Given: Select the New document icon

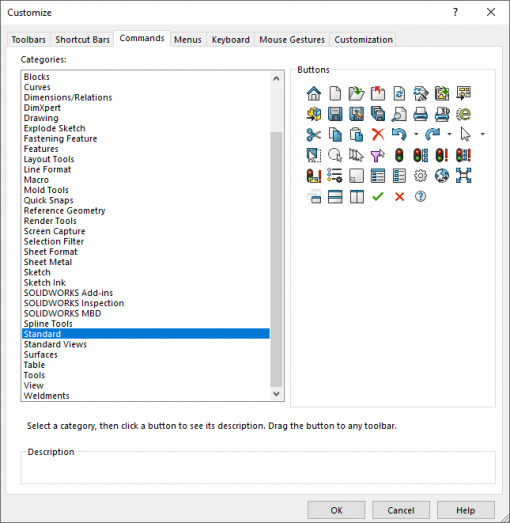Looking at the screenshot, I should [335, 93].
